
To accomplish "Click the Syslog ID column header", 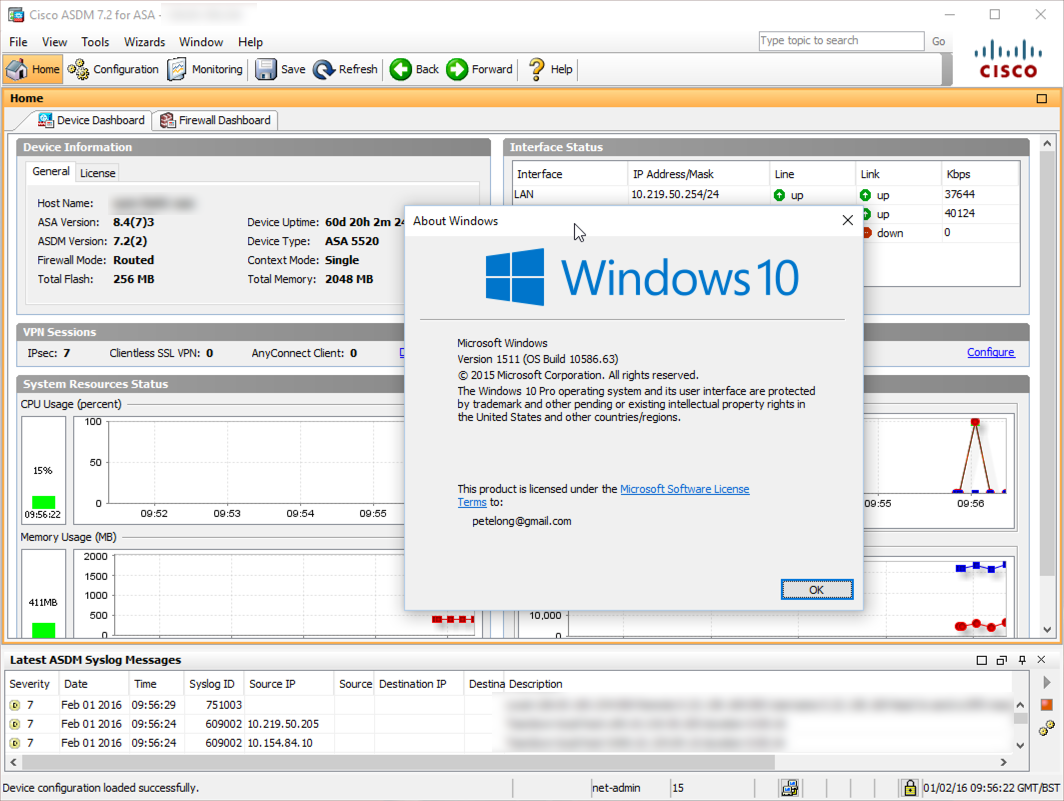I will (214, 684).
